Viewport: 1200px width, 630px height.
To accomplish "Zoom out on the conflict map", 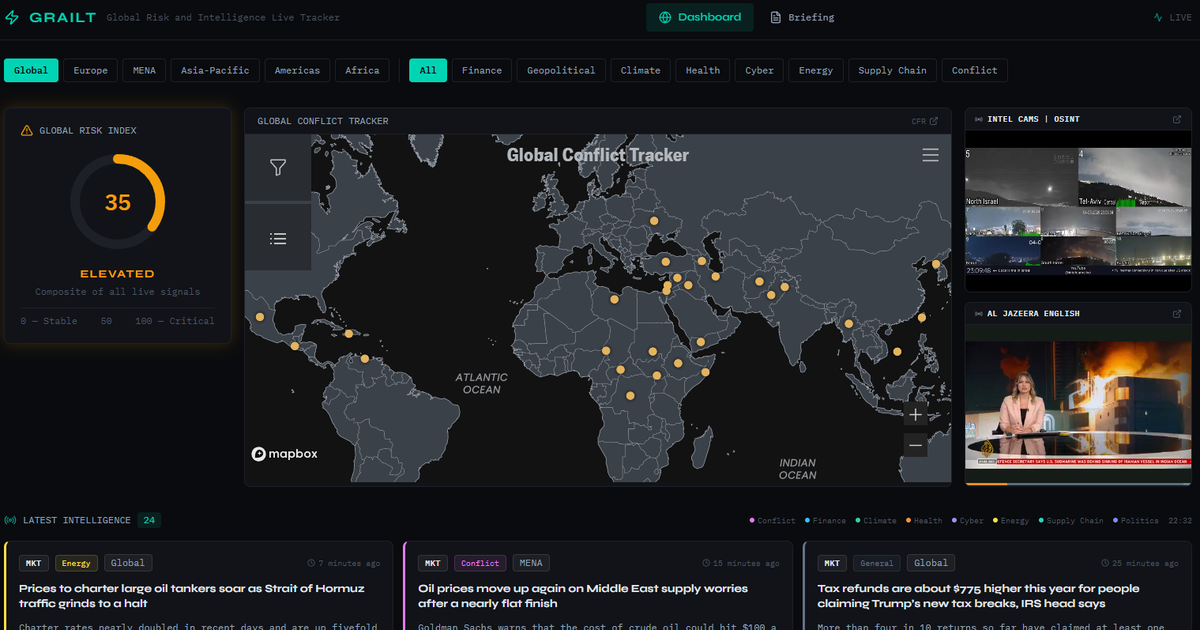I will pyautogui.click(x=915, y=445).
